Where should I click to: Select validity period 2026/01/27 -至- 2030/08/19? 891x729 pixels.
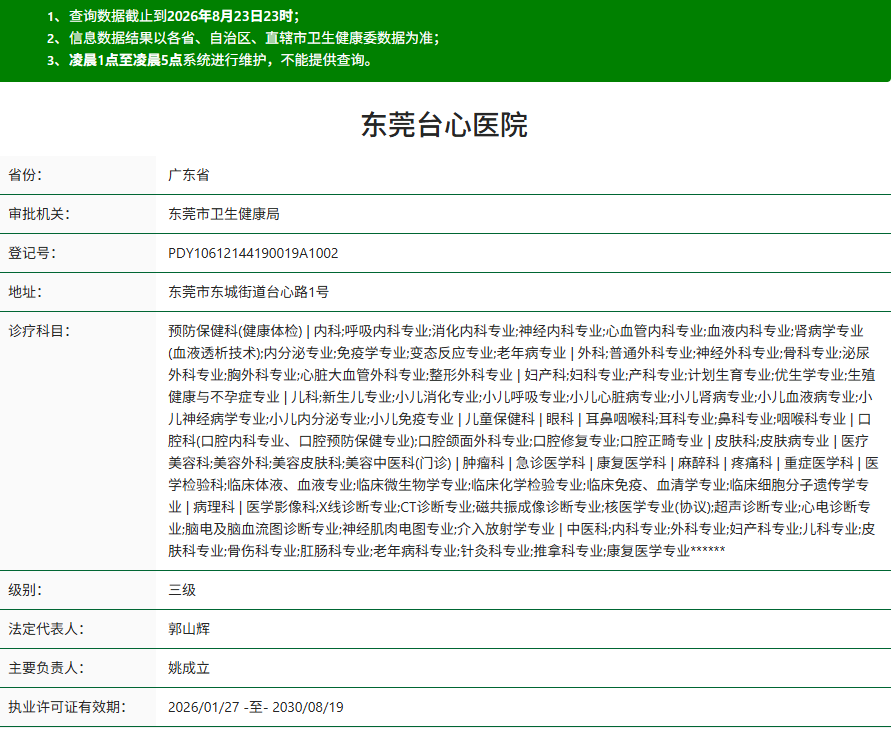pos(256,707)
